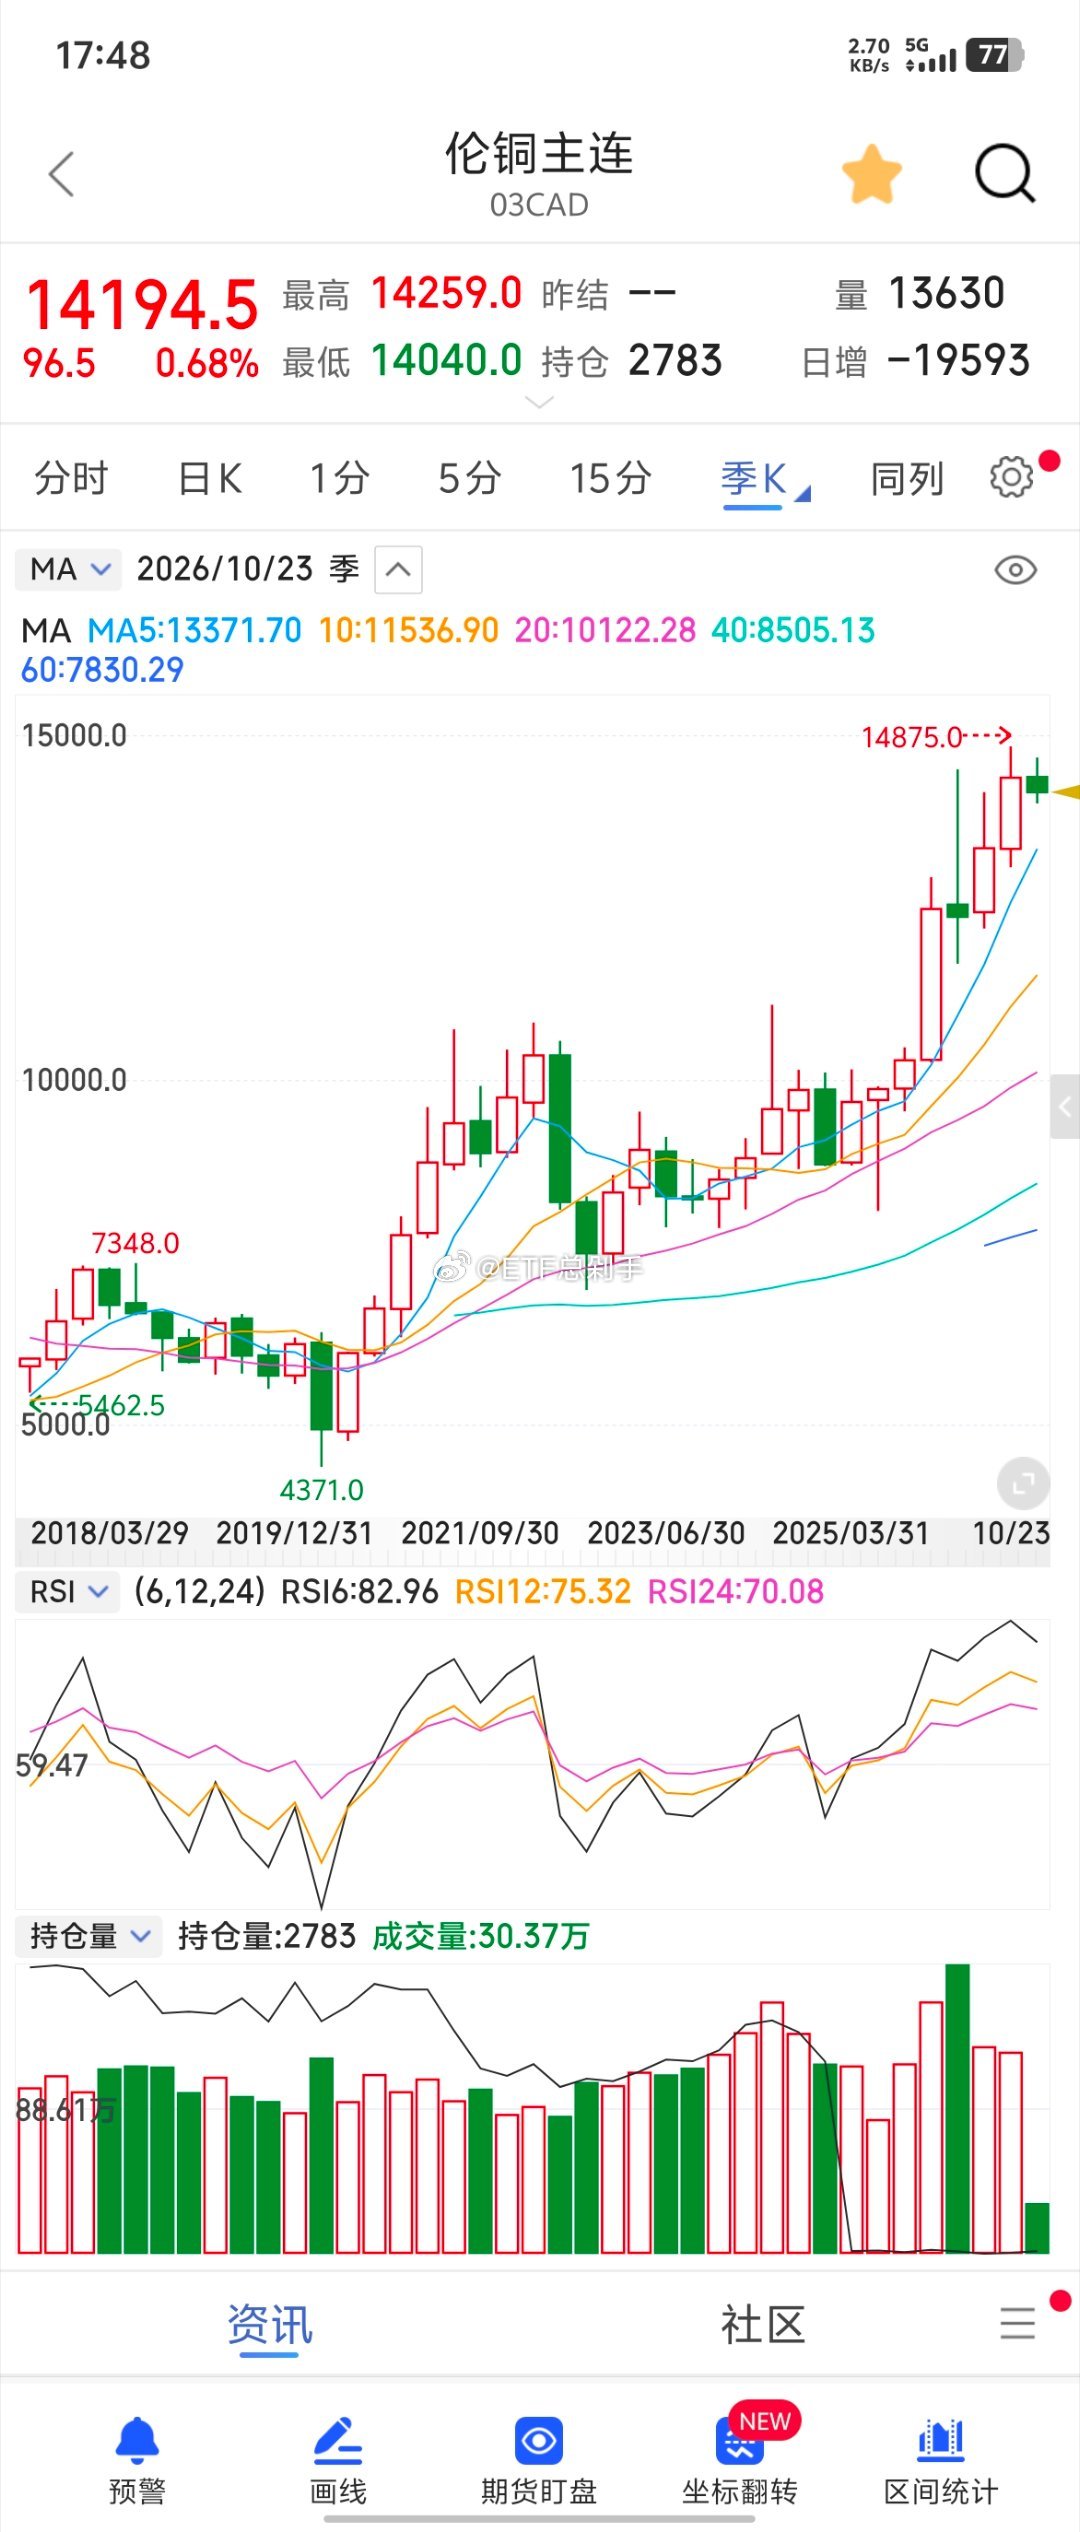Viewport: 1080px width, 2532px height.
Task: Tap the title 伦铜主连
Action: (539, 153)
